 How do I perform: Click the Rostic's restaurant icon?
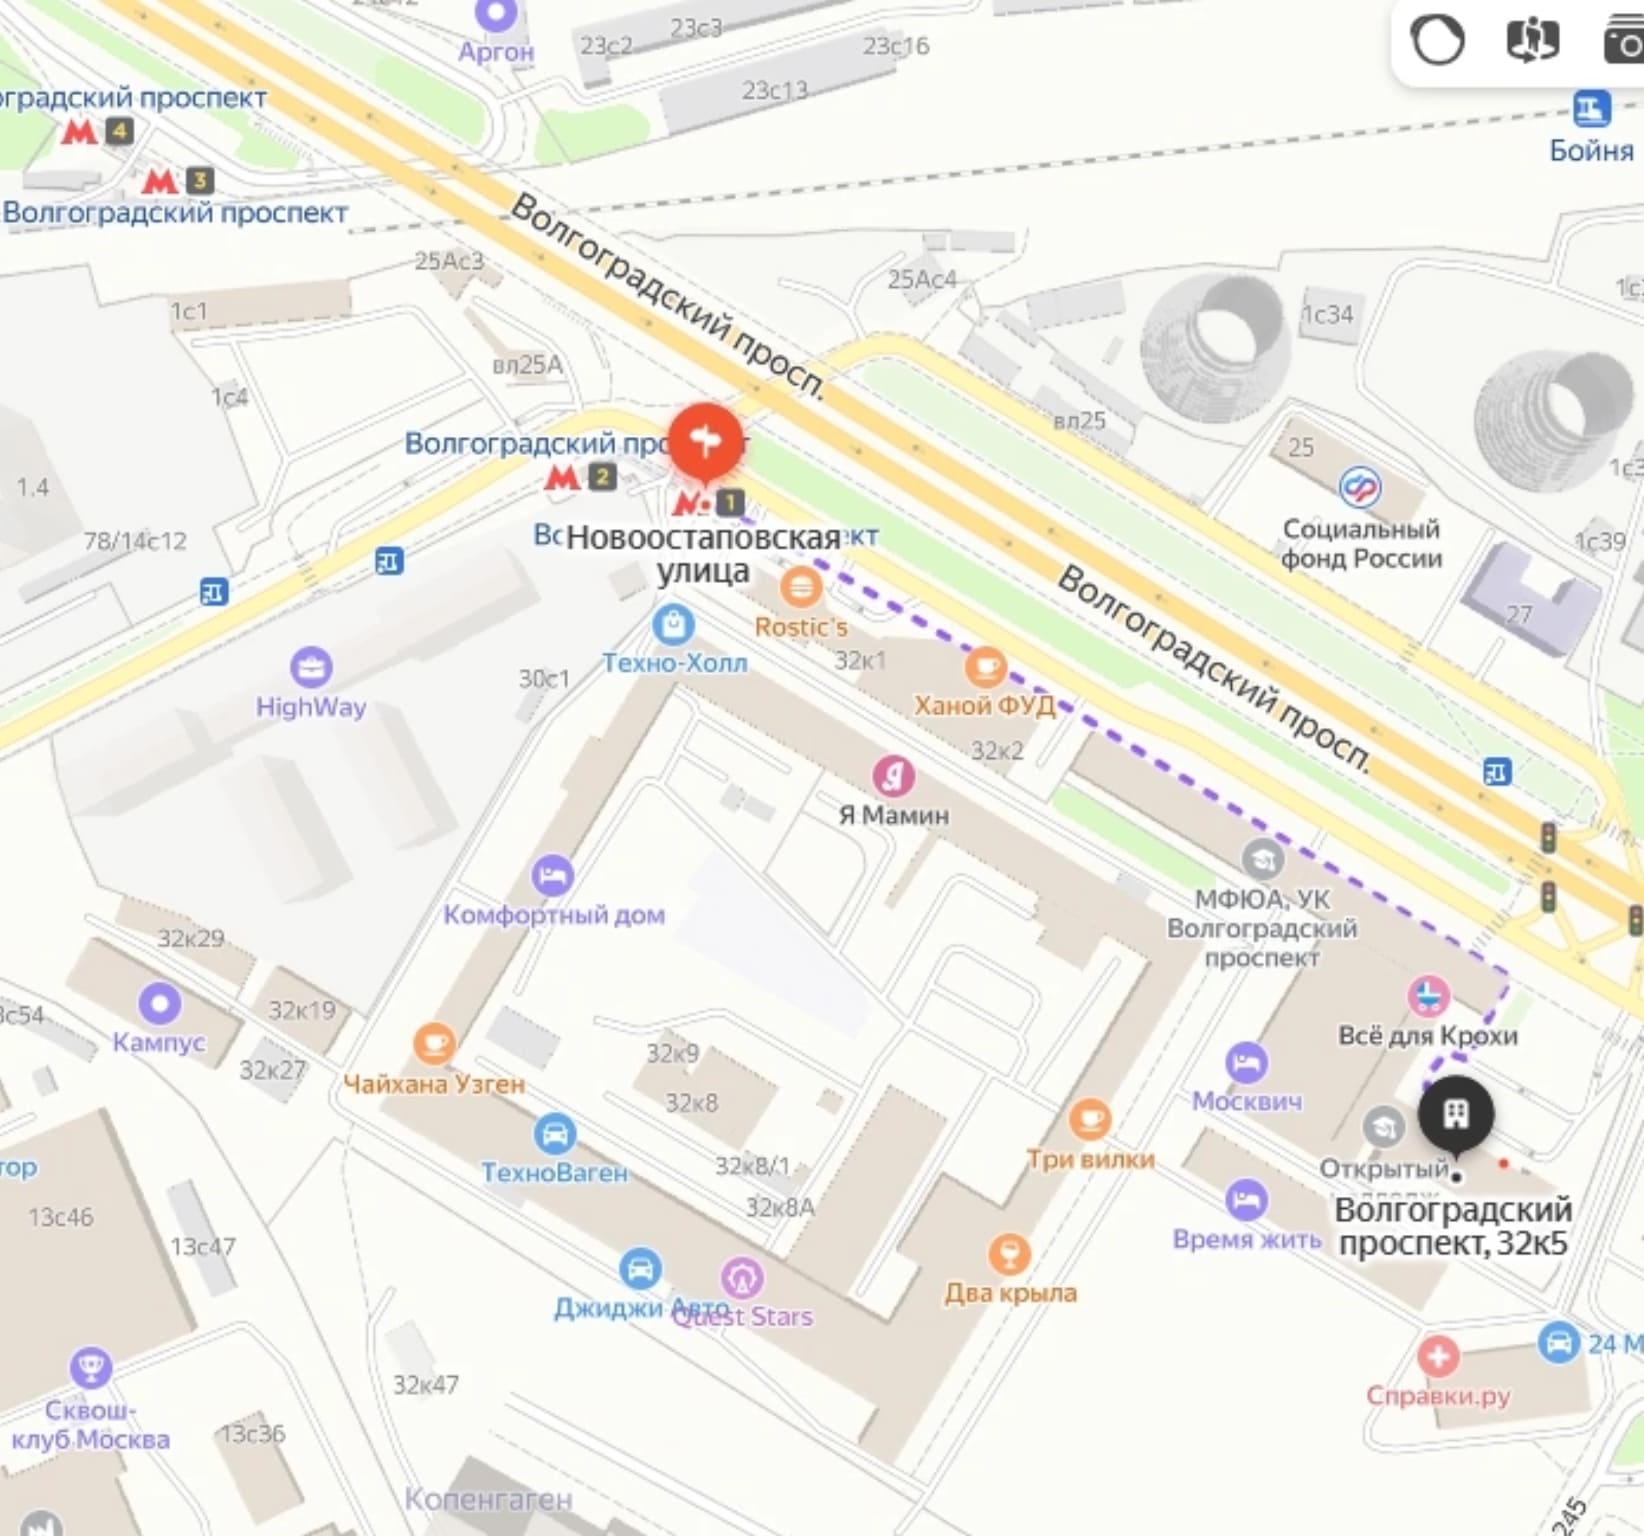click(801, 588)
